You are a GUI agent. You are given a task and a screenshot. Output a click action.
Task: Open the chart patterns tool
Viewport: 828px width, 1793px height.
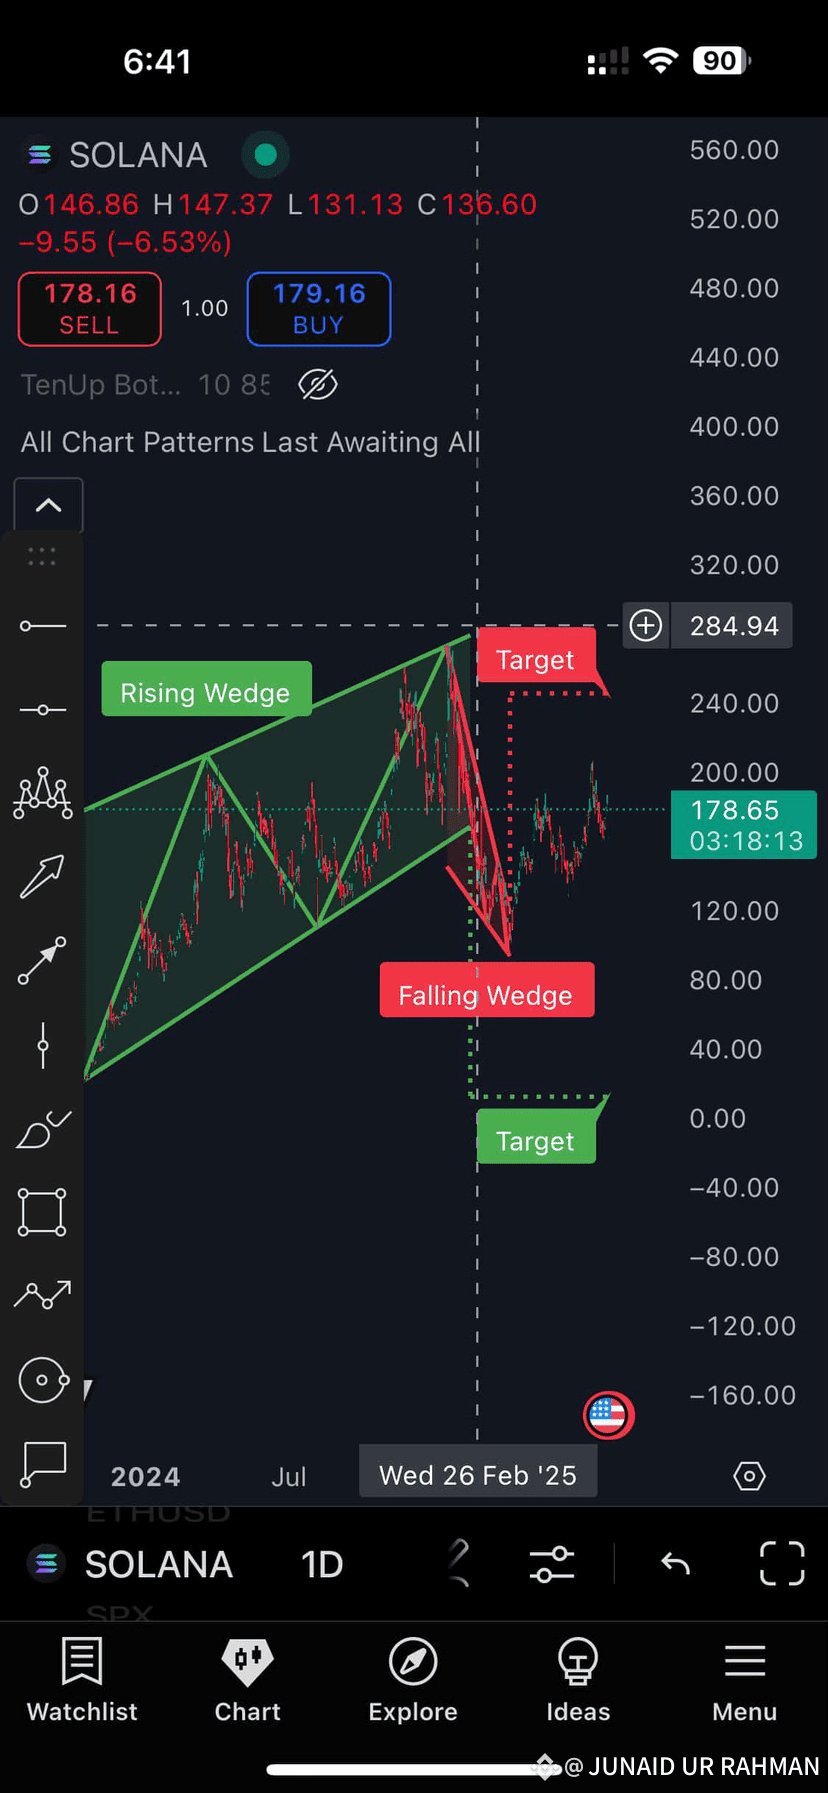tap(43, 793)
